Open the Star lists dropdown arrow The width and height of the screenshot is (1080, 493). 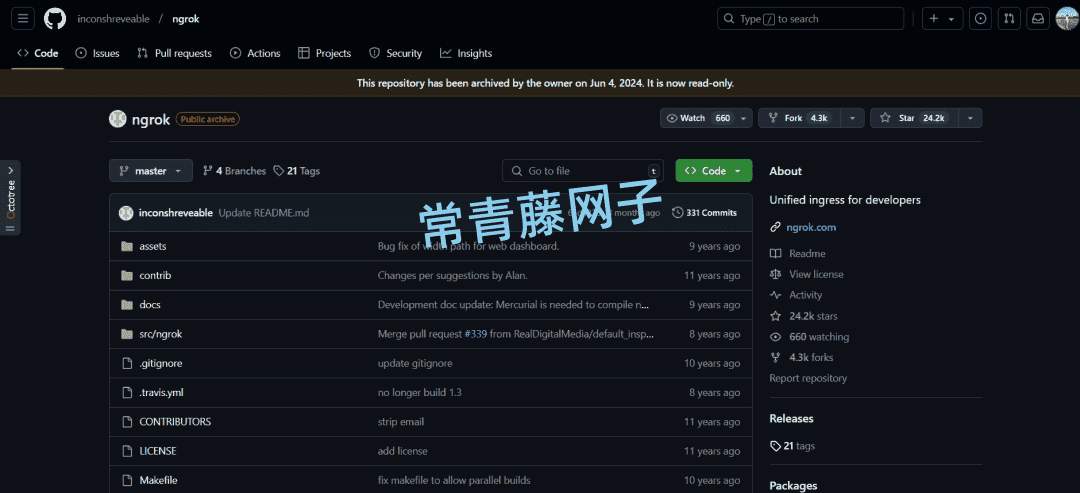pos(969,118)
